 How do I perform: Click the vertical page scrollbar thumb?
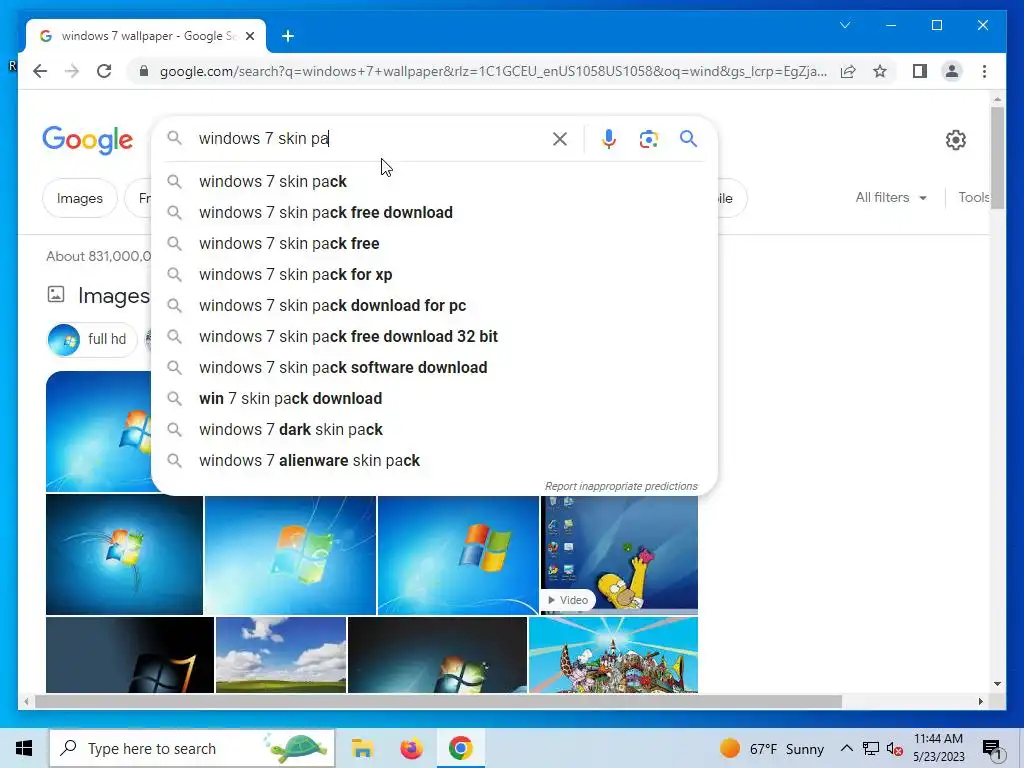pos(997,157)
